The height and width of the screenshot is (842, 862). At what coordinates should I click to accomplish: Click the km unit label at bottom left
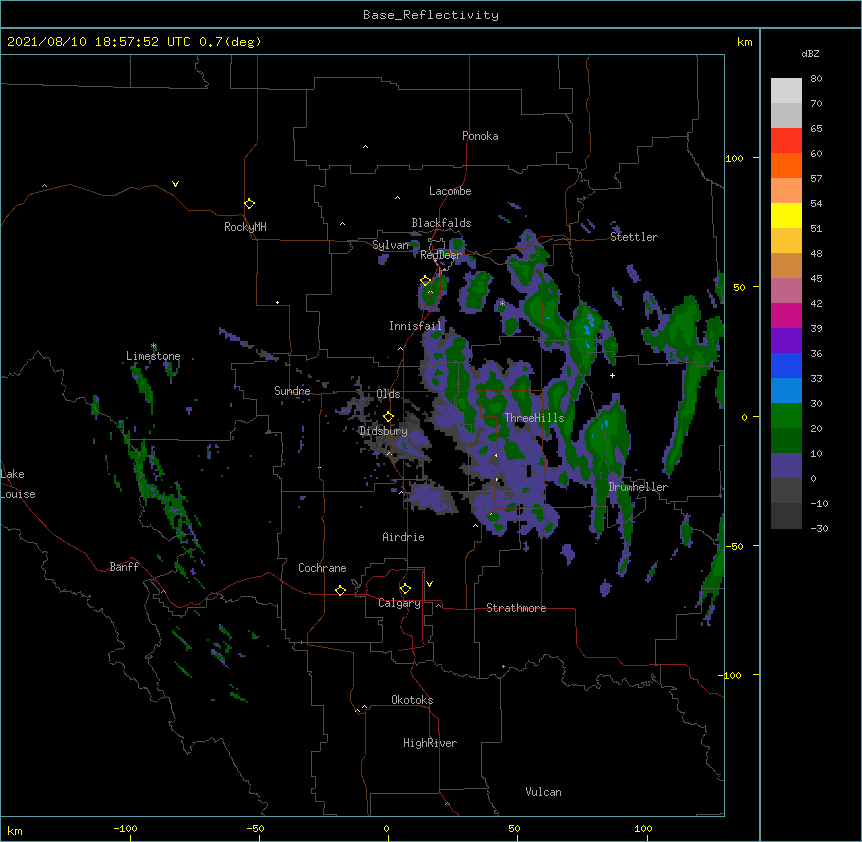(x=15, y=831)
